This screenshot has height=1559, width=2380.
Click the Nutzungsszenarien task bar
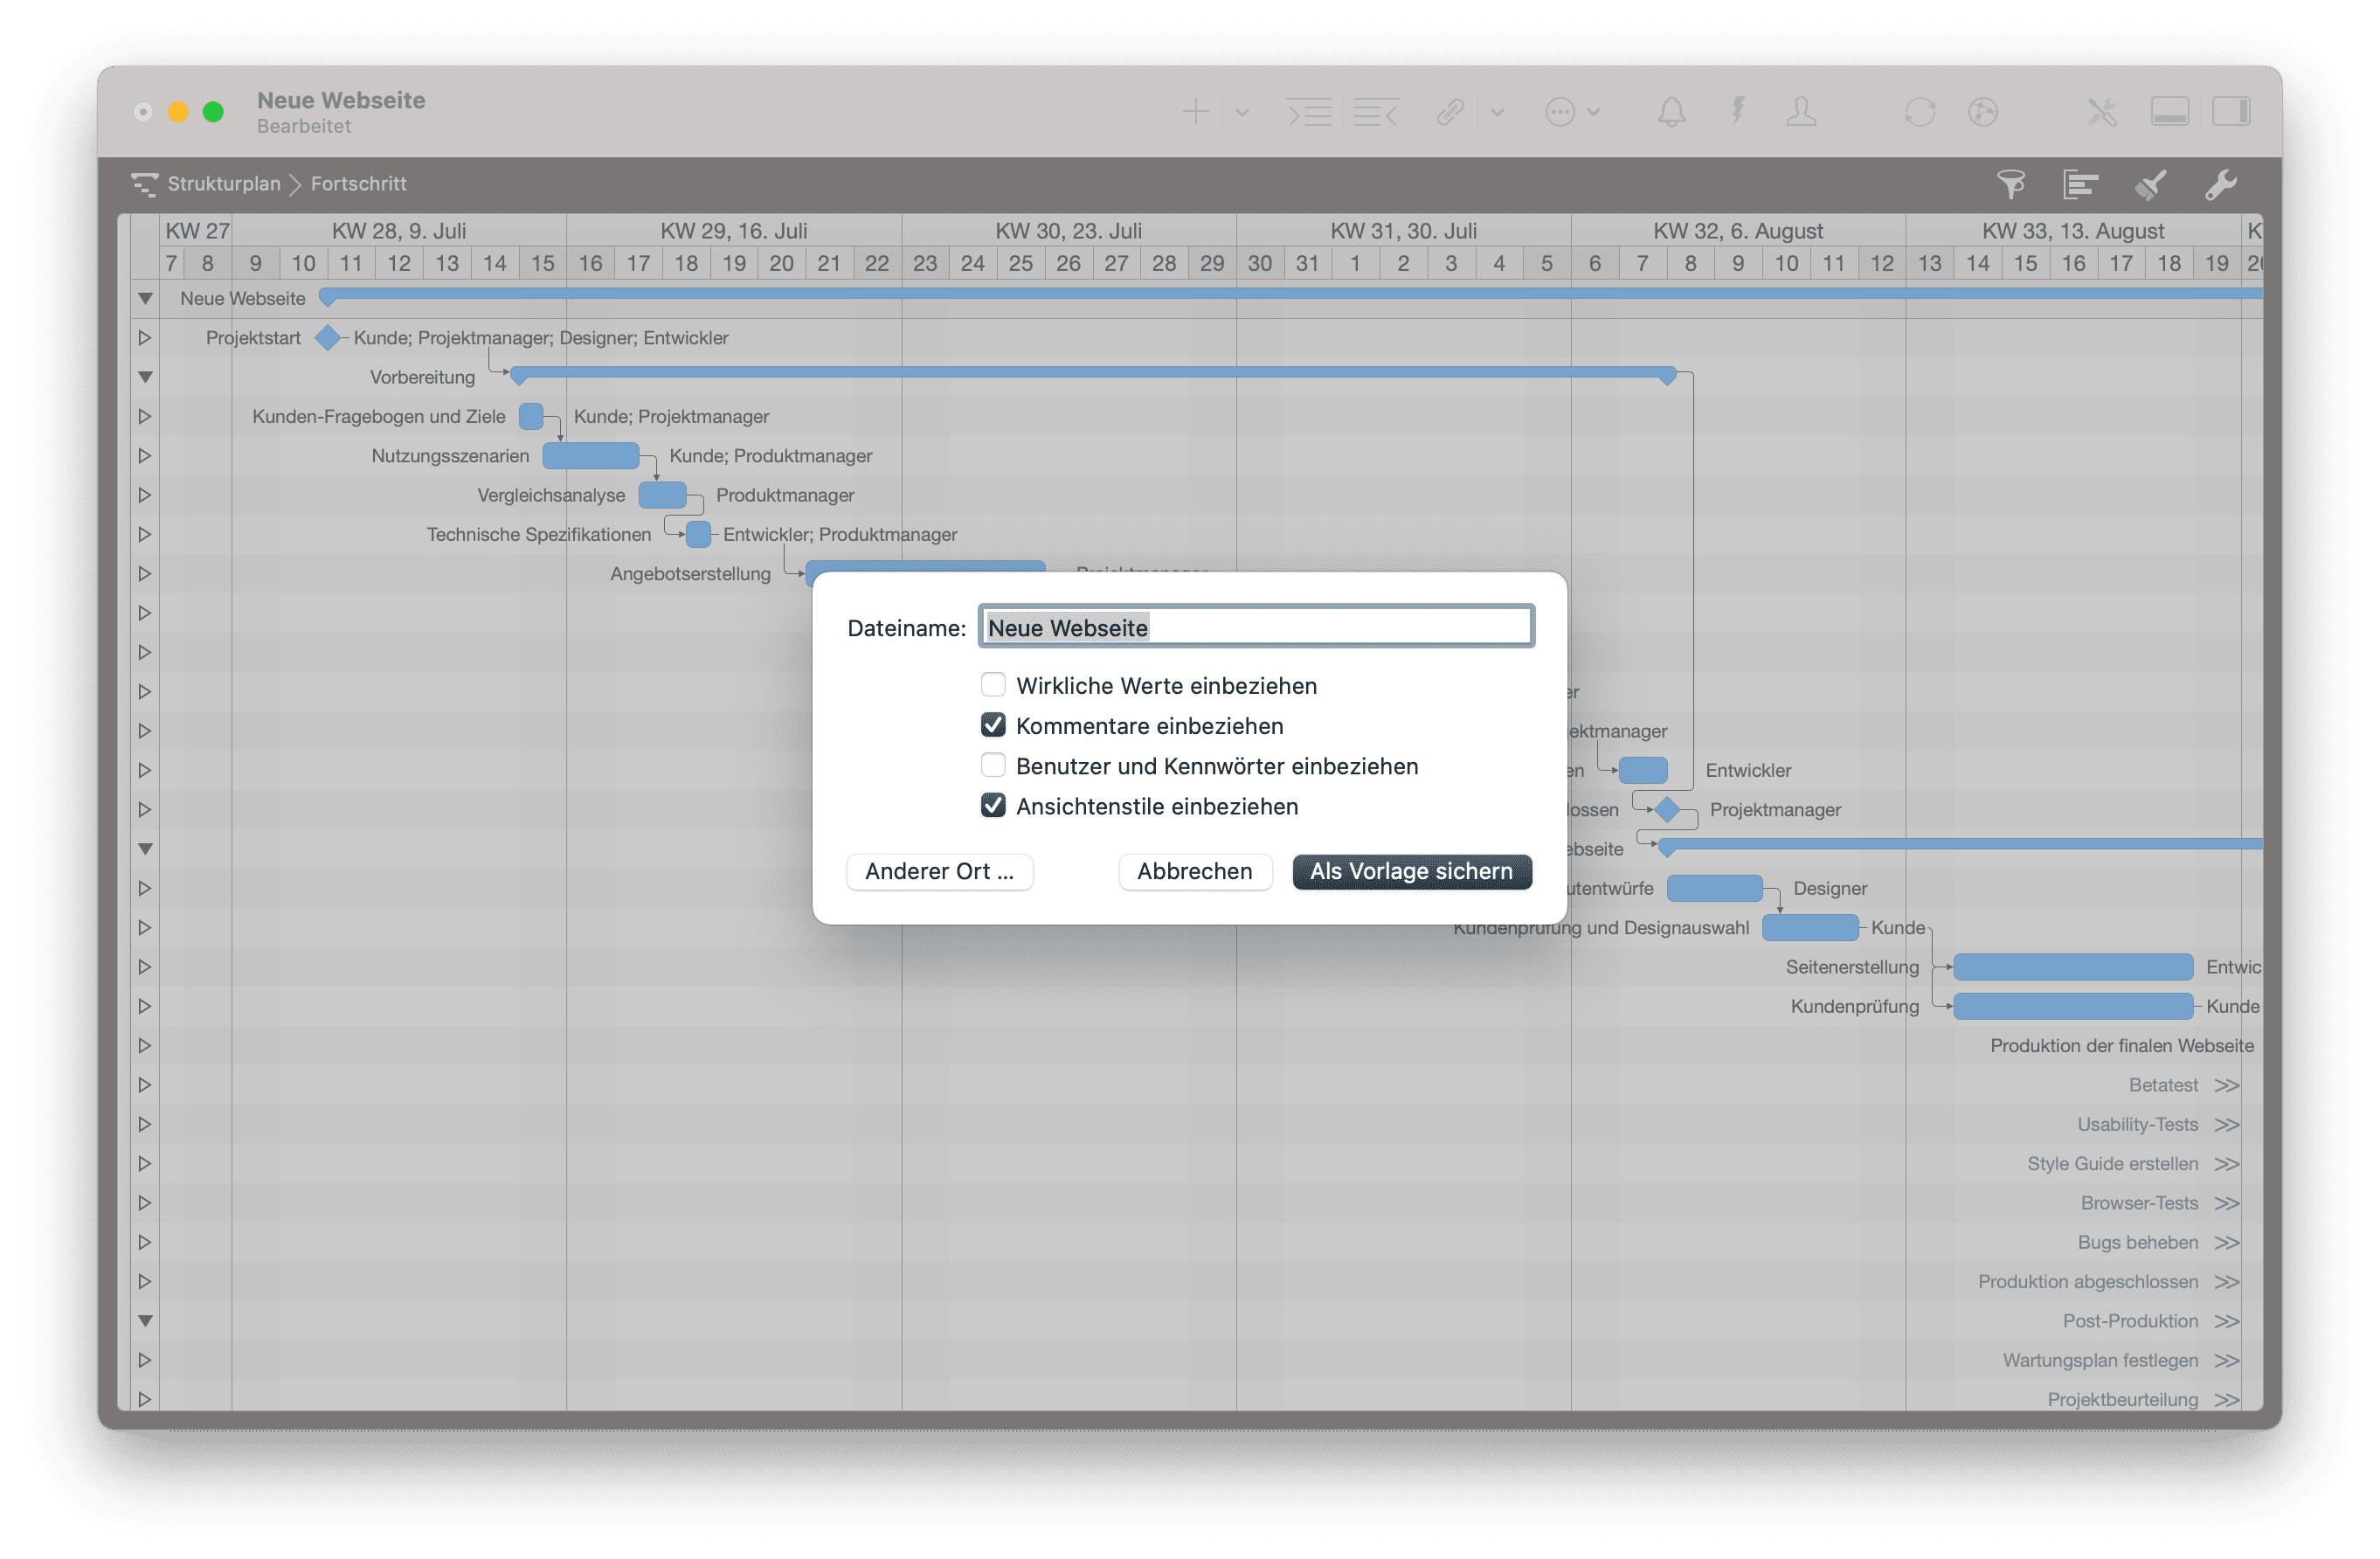[590, 456]
